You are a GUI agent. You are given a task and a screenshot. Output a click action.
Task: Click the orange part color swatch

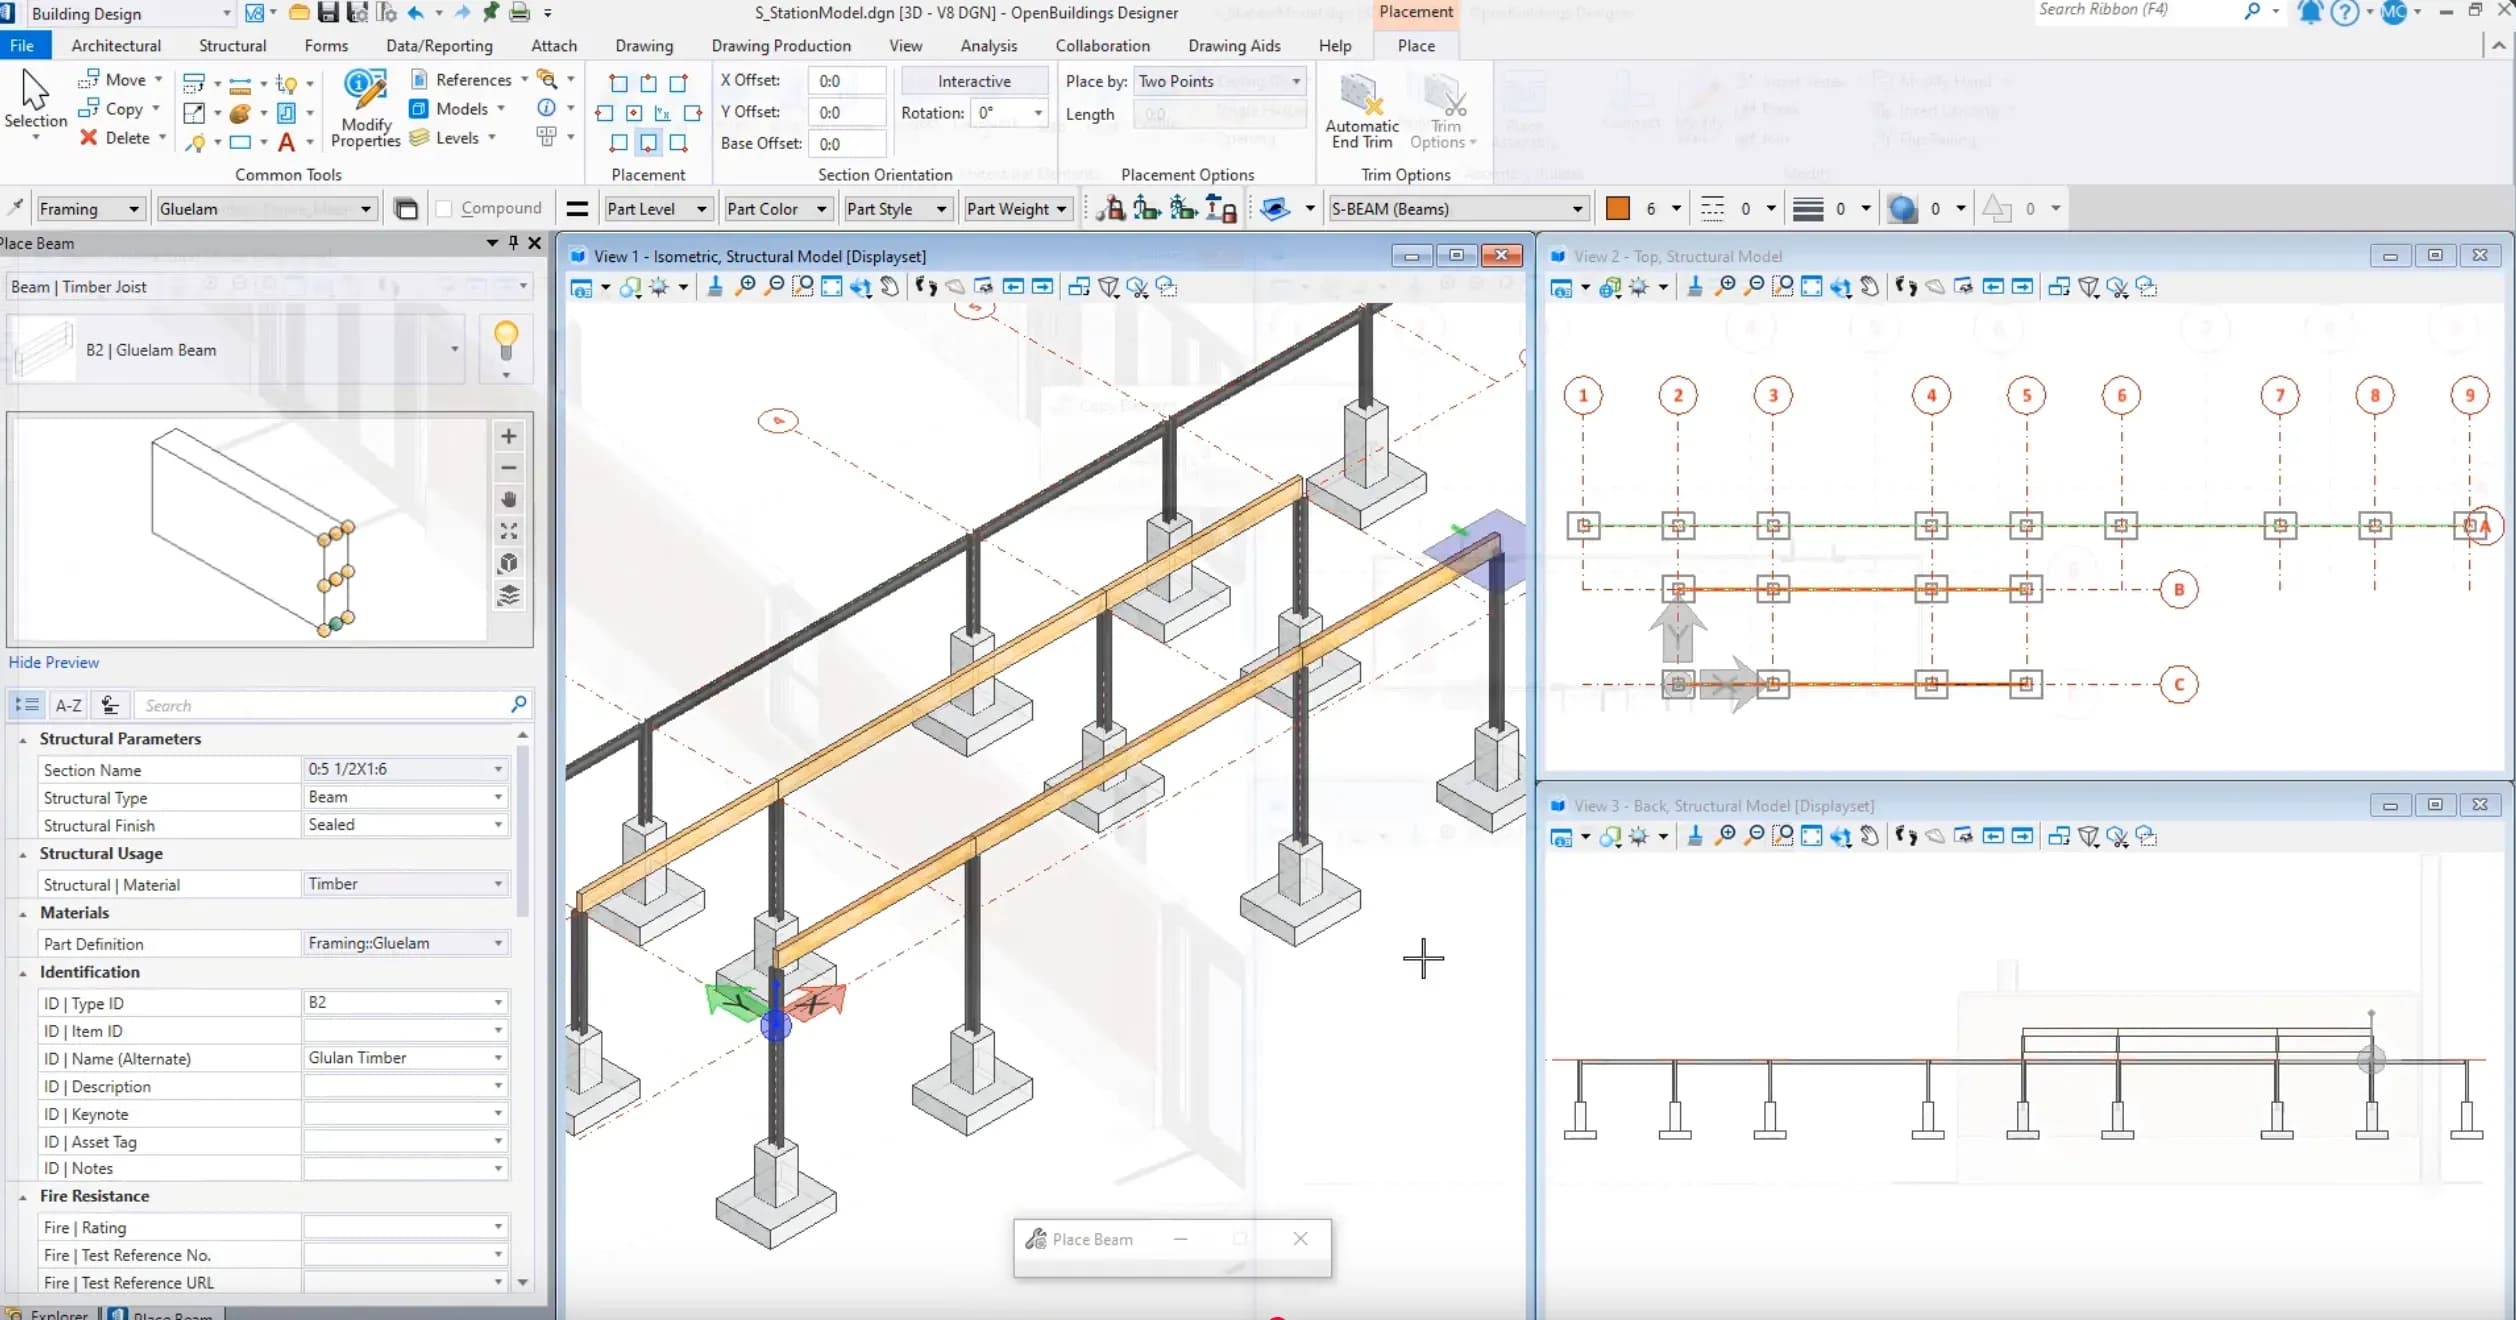(1618, 208)
